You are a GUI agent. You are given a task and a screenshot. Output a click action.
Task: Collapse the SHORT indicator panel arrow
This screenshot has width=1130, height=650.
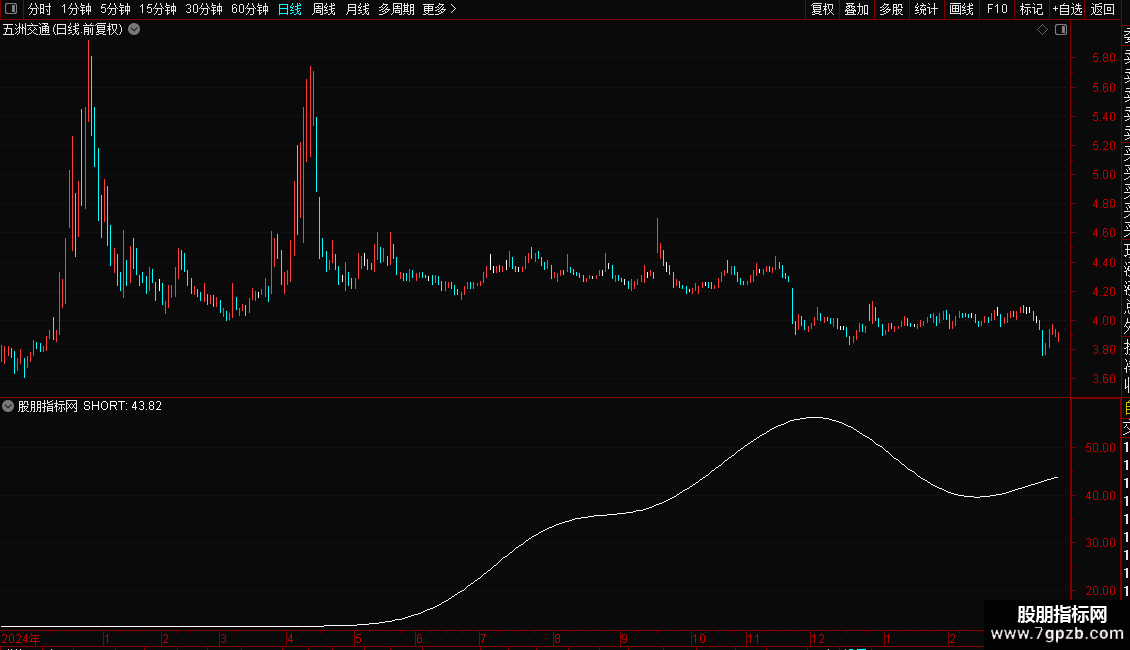8,406
